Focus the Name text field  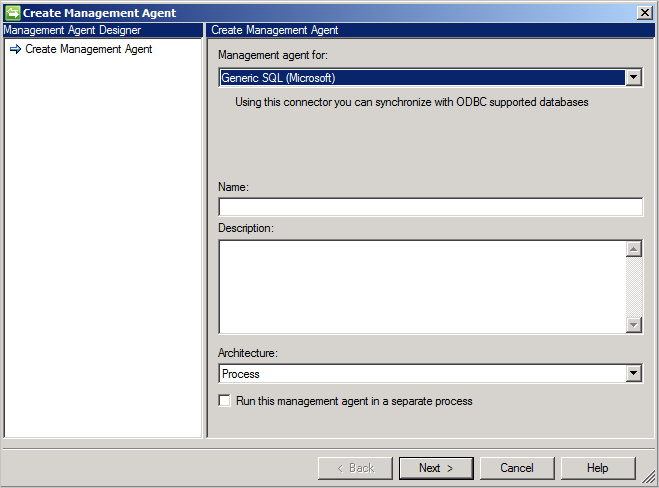tap(430, 207)
